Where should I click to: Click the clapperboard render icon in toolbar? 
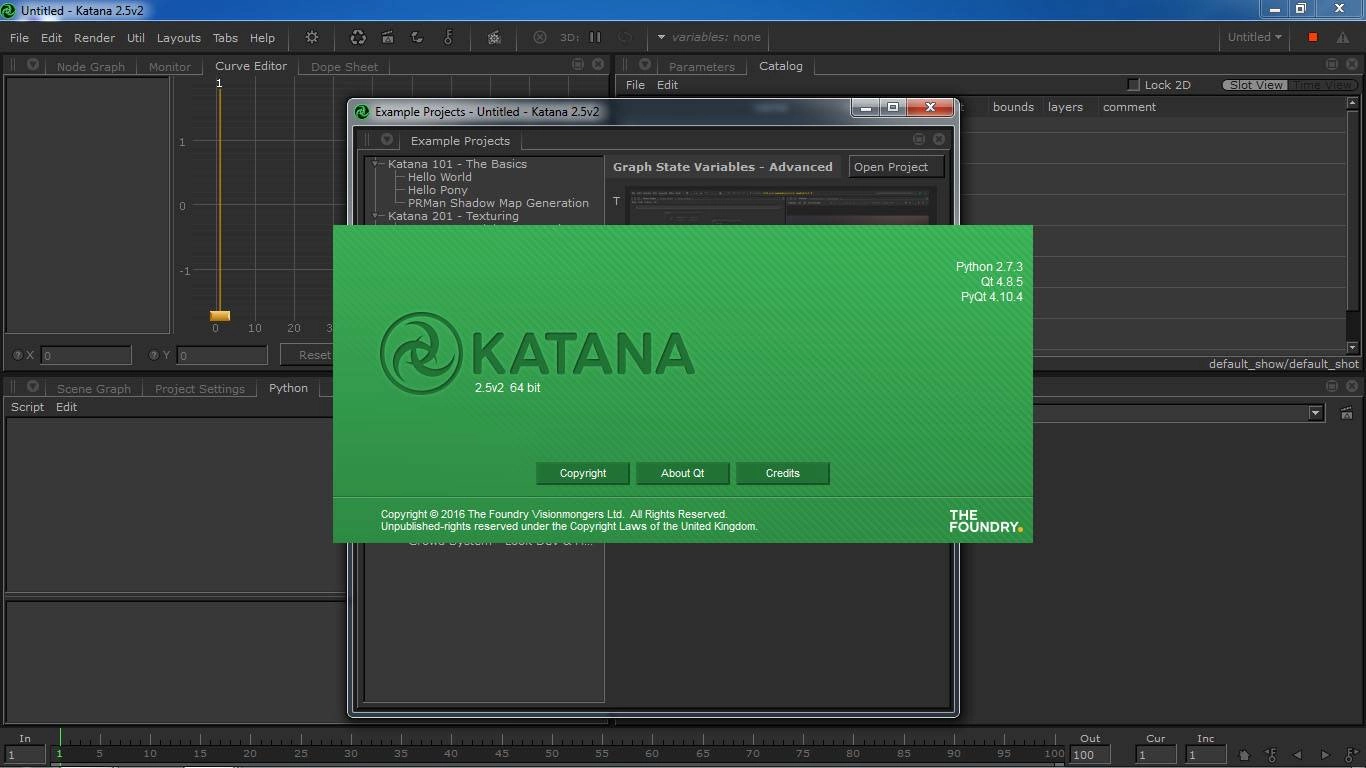point(387,37)
